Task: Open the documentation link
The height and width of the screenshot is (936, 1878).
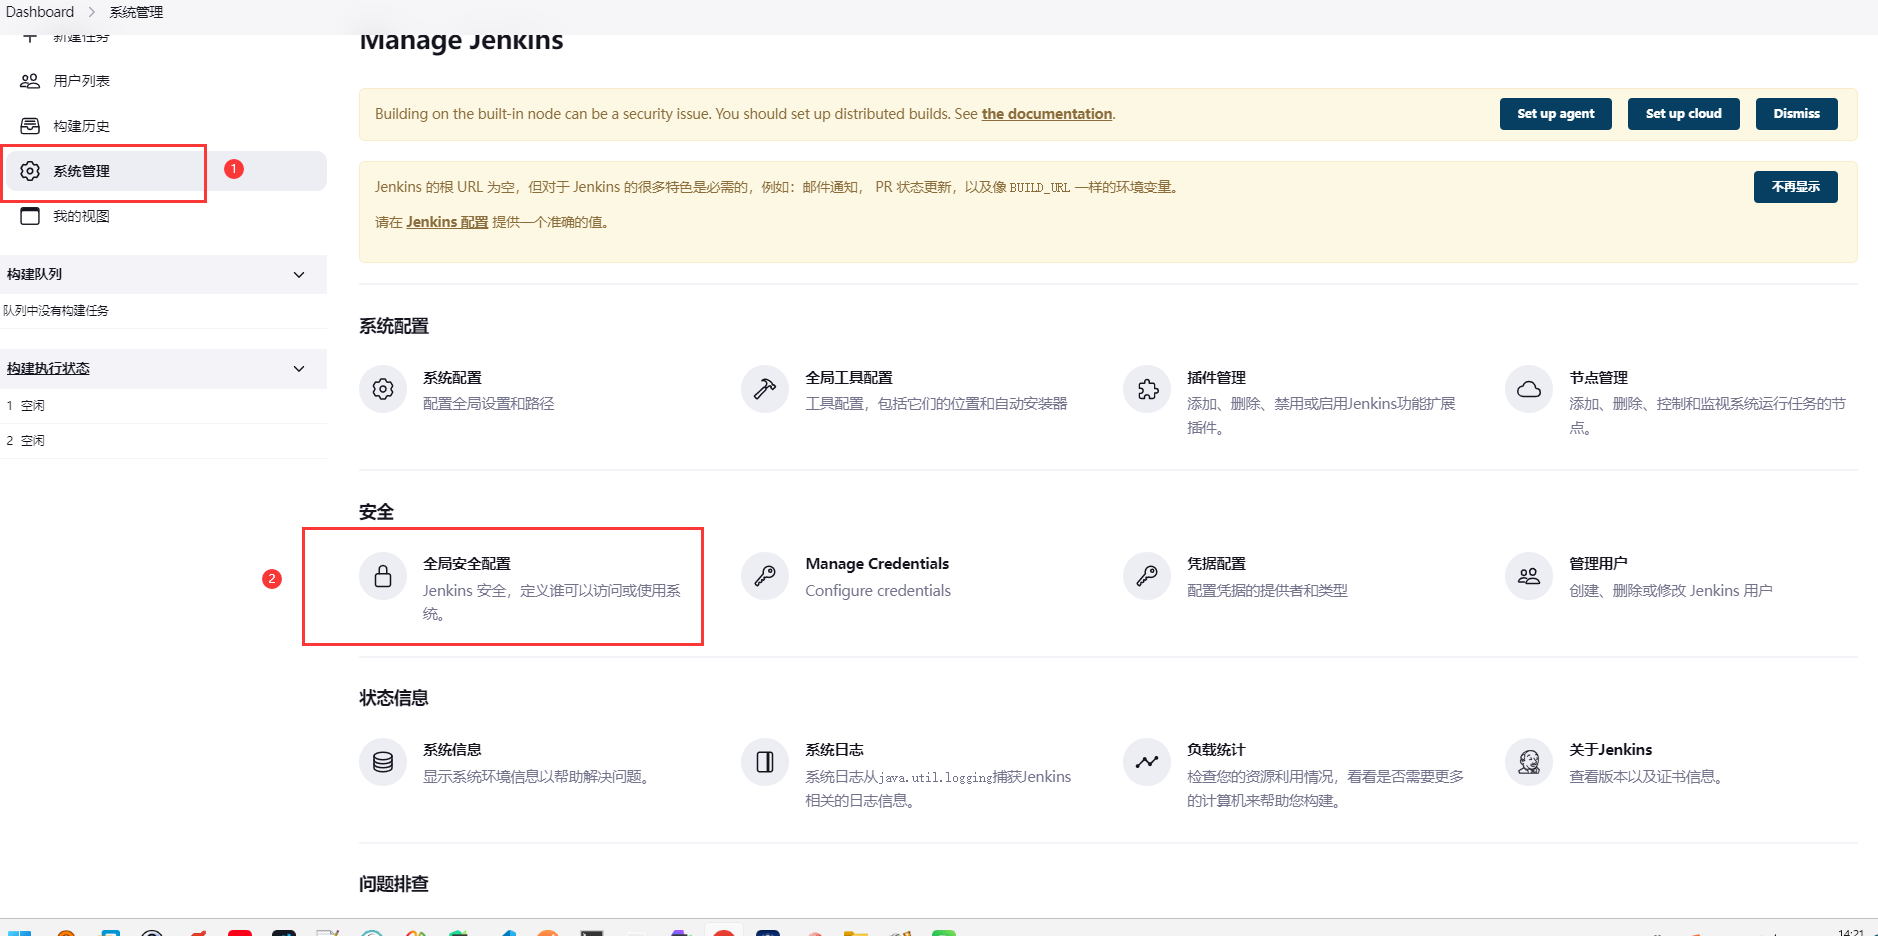Action: pos(1047,114)
